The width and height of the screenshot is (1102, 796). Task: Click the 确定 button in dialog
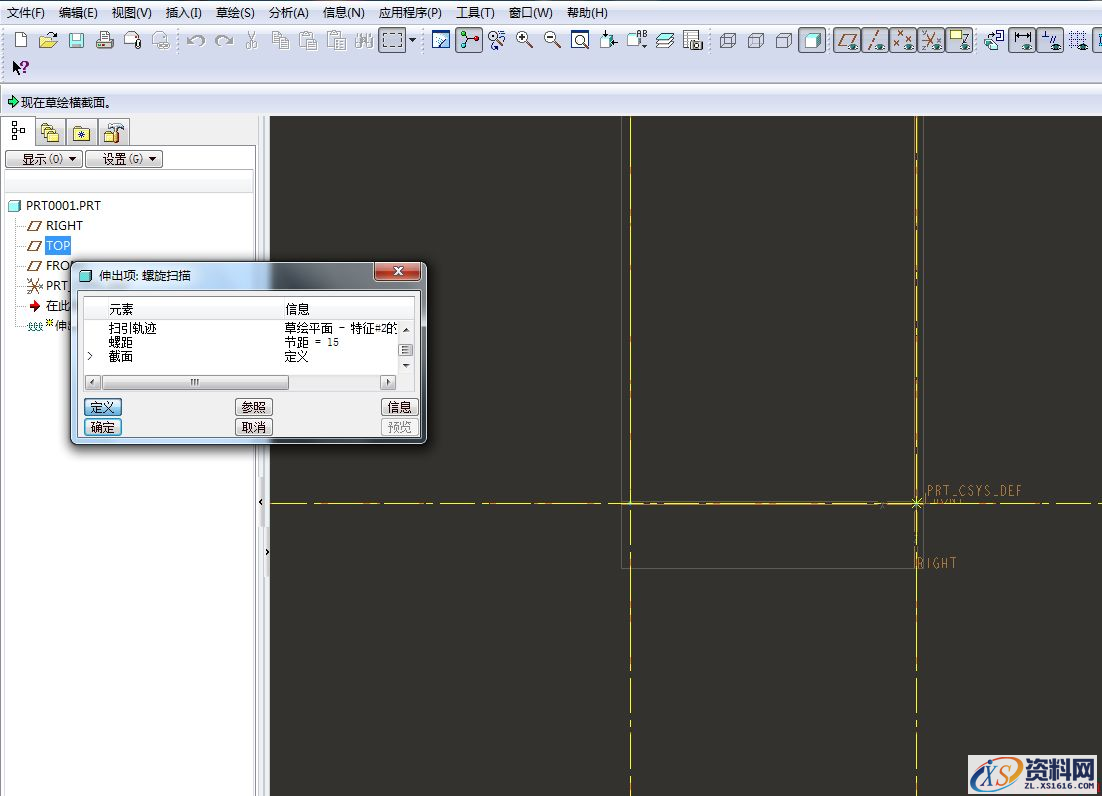point(102,427)
